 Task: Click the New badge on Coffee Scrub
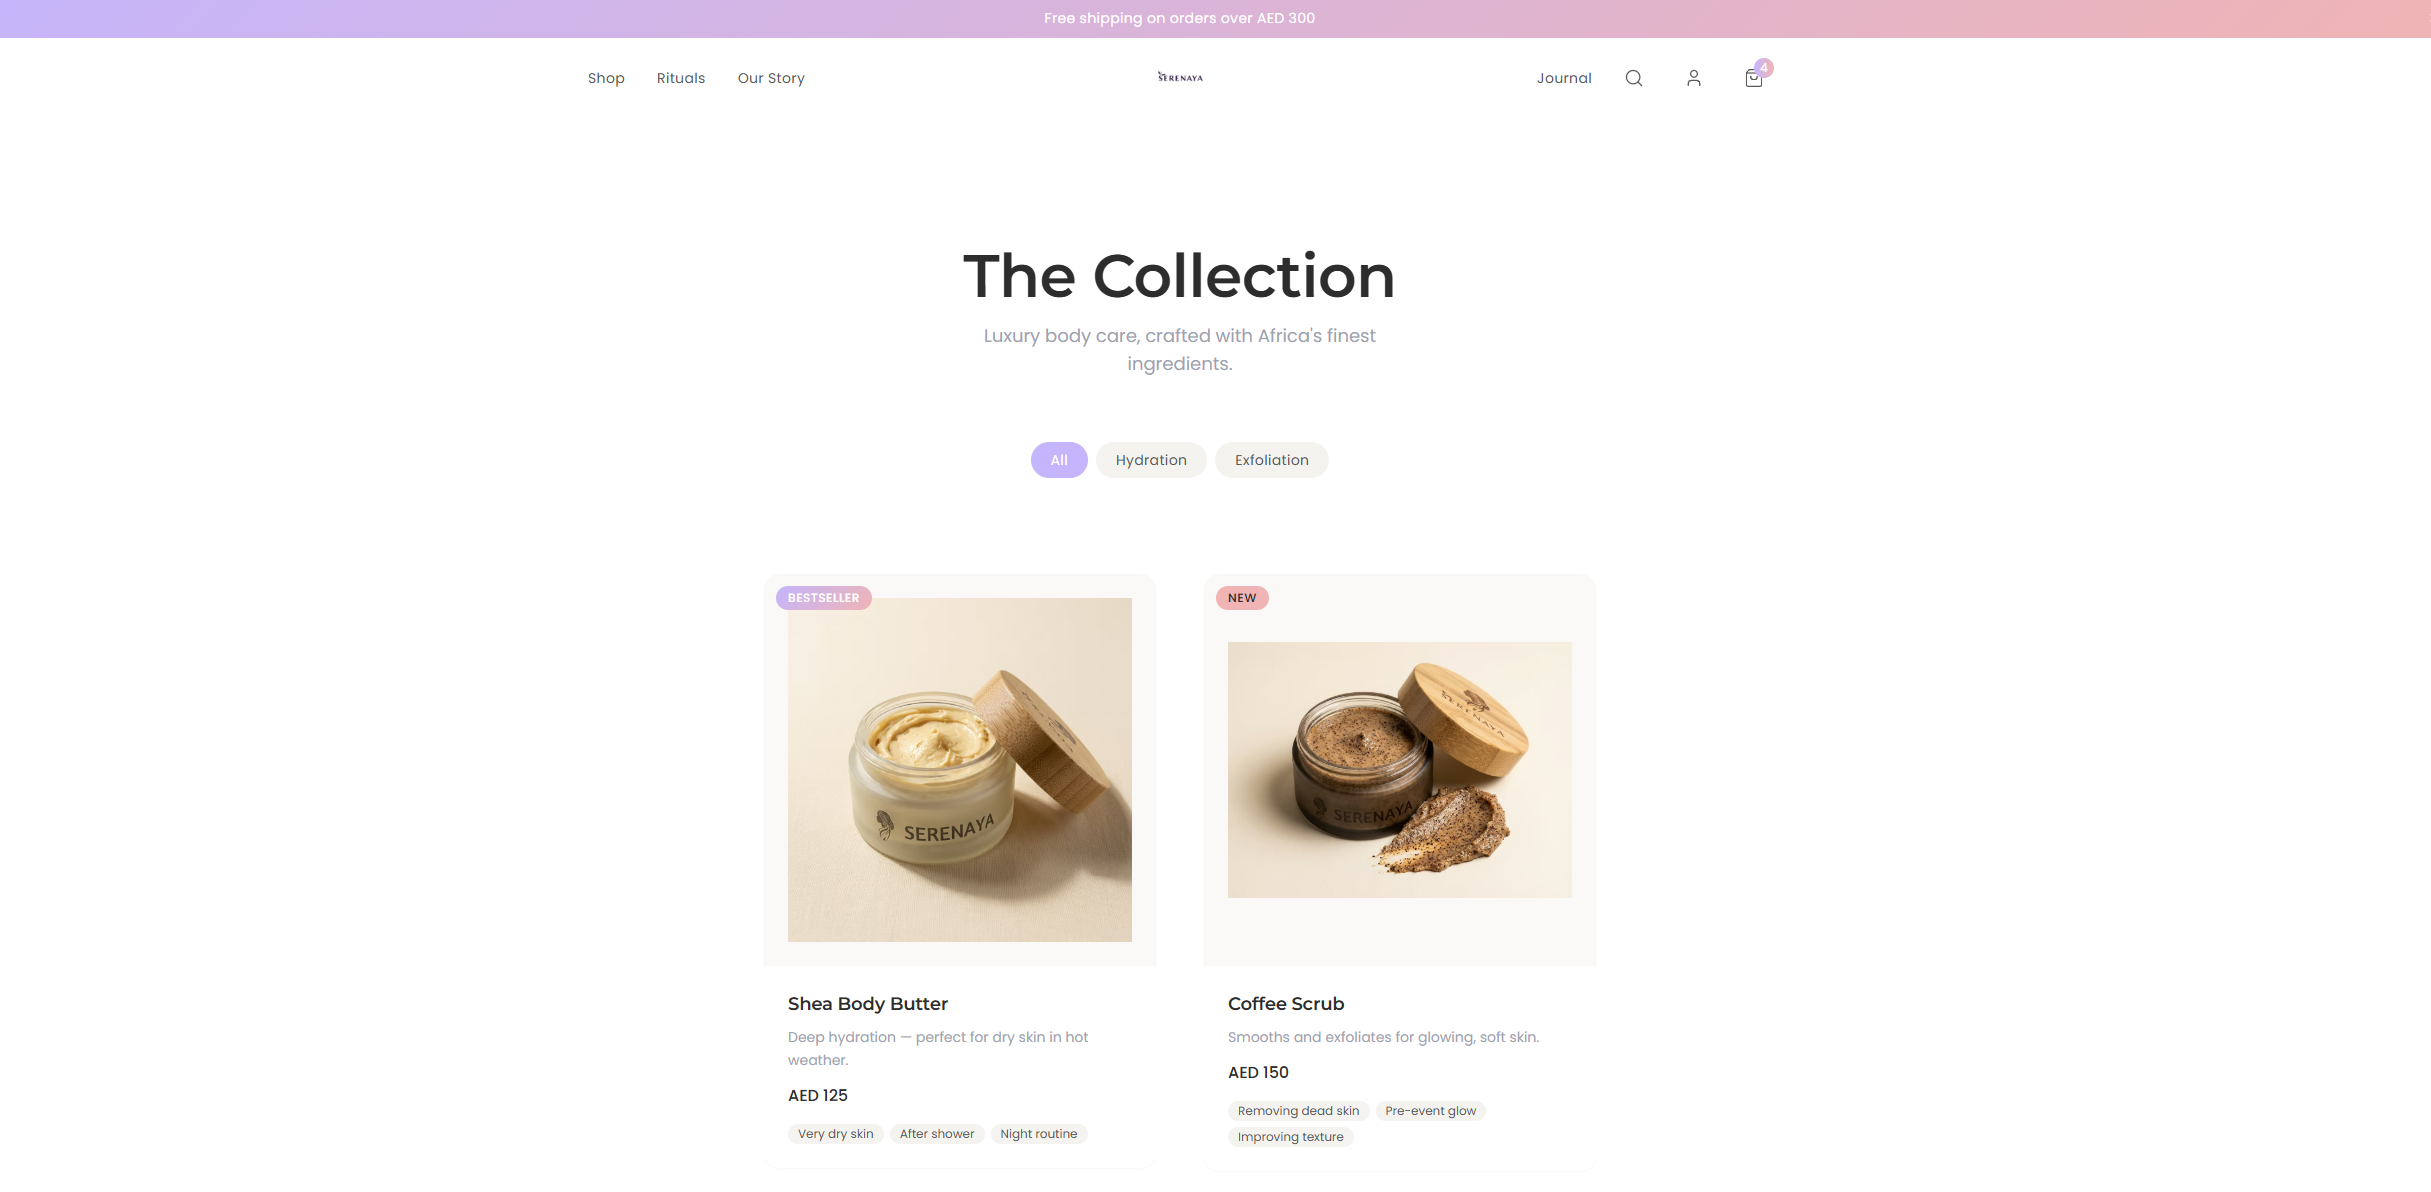click(1242, 598)
